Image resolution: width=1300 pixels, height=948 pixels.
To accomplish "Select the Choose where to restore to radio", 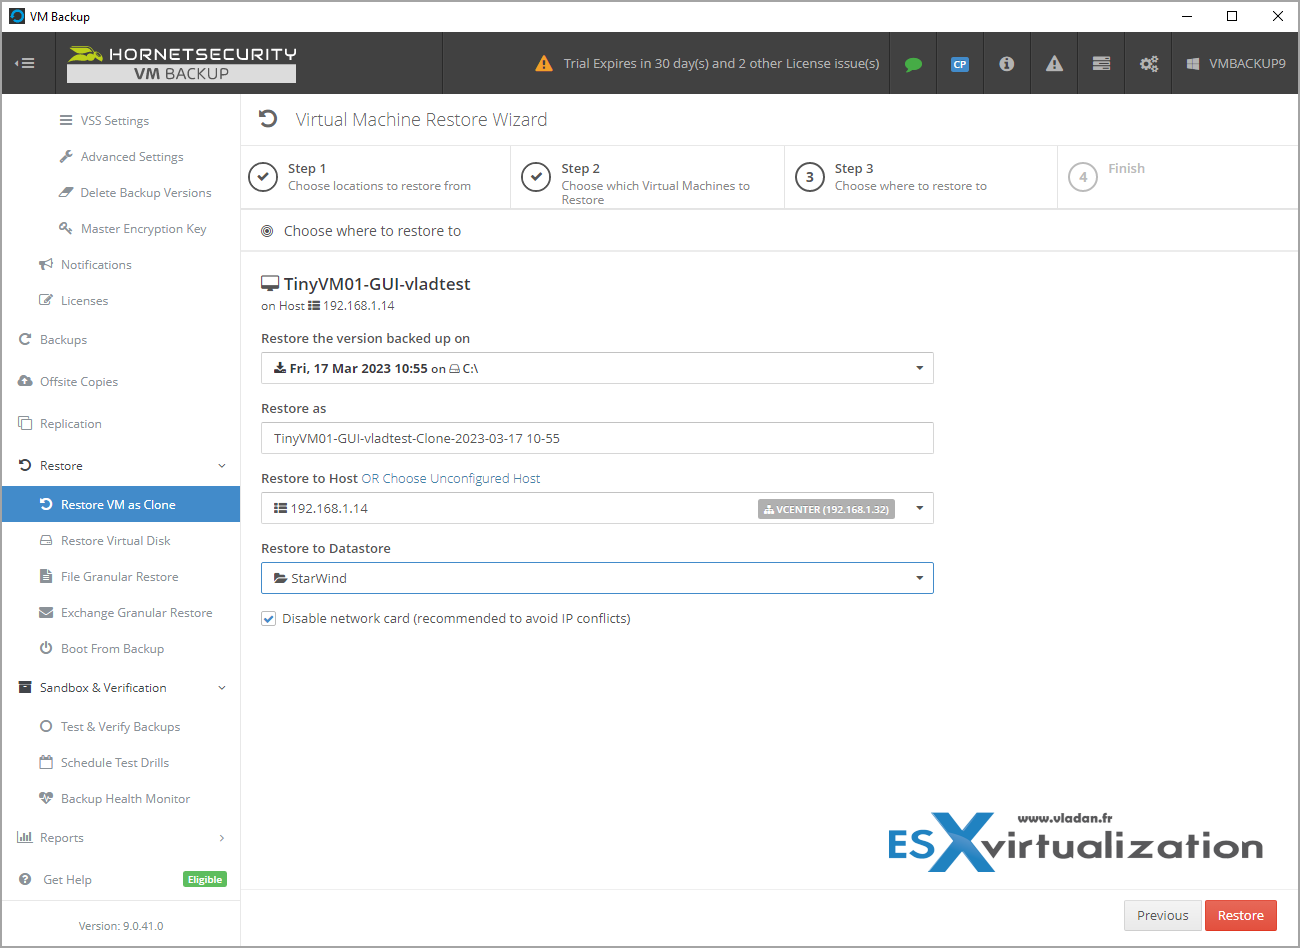I will pos(267,231).
